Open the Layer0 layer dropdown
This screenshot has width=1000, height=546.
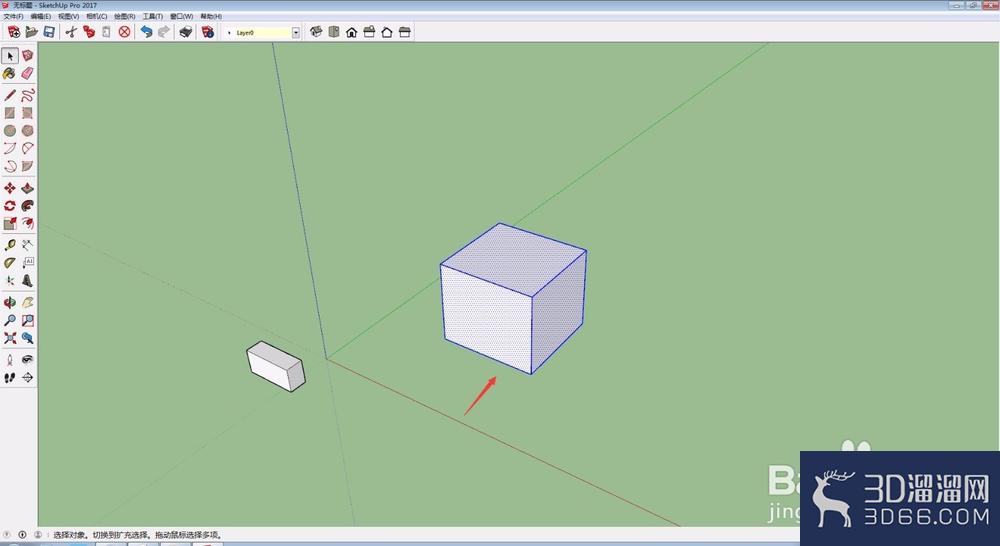click(x=296, y=33)
